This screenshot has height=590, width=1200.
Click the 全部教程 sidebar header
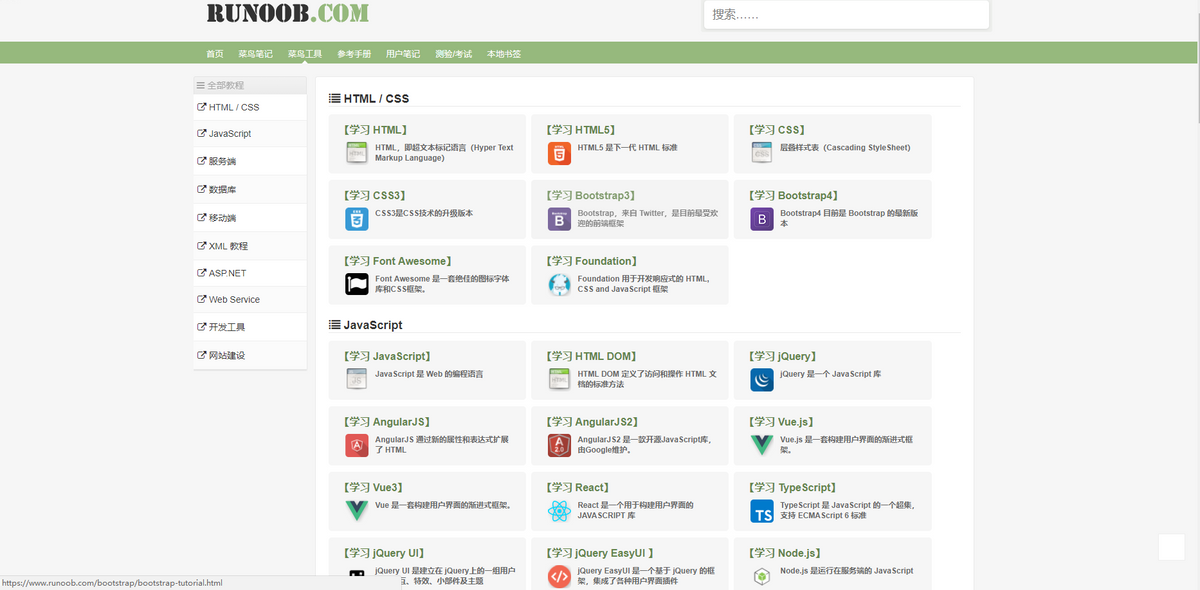(x=250, y=86)
